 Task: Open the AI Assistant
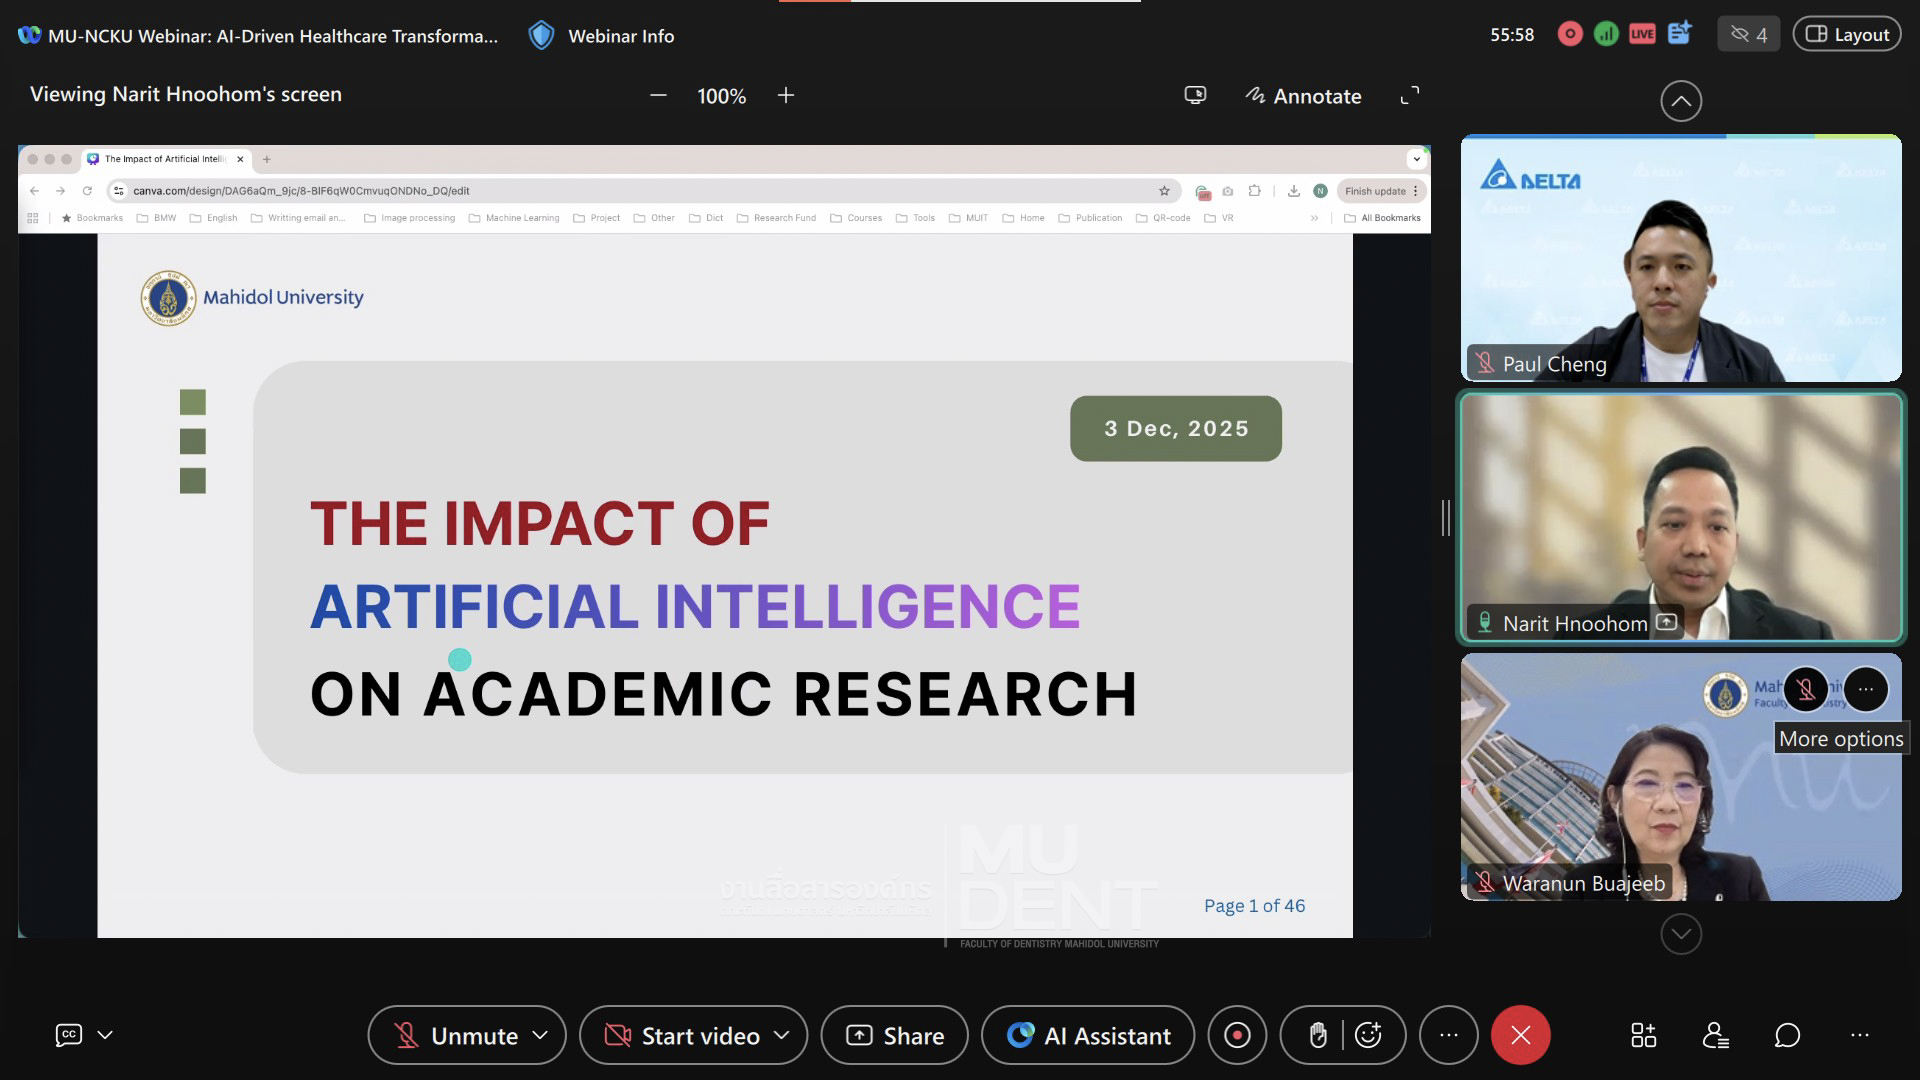[x=1088, y=1036]
